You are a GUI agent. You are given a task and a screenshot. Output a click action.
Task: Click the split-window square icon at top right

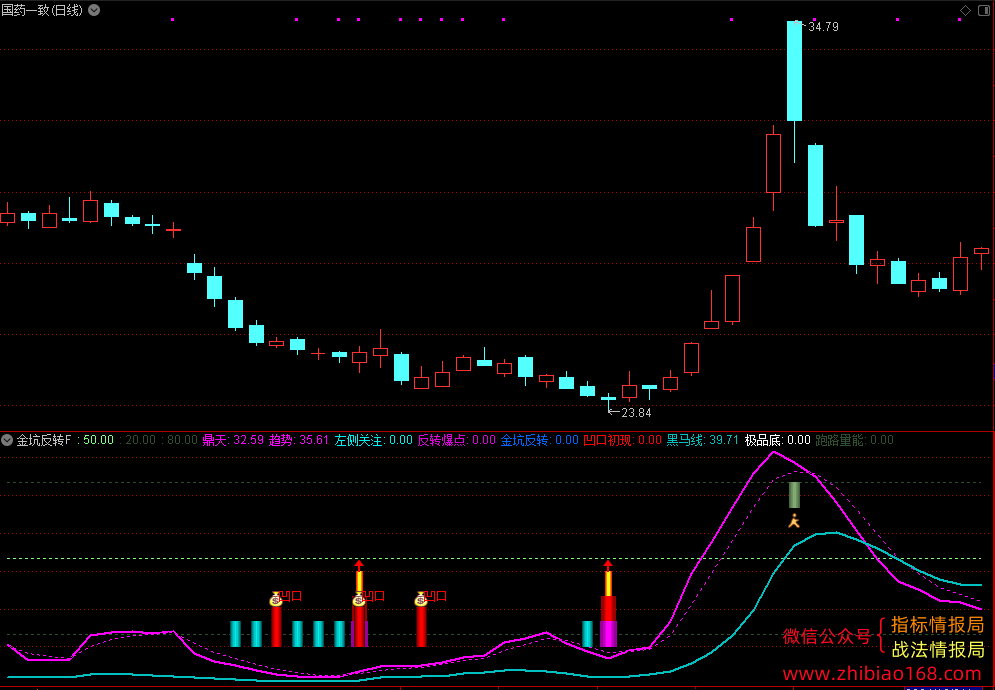click(984, 10)
